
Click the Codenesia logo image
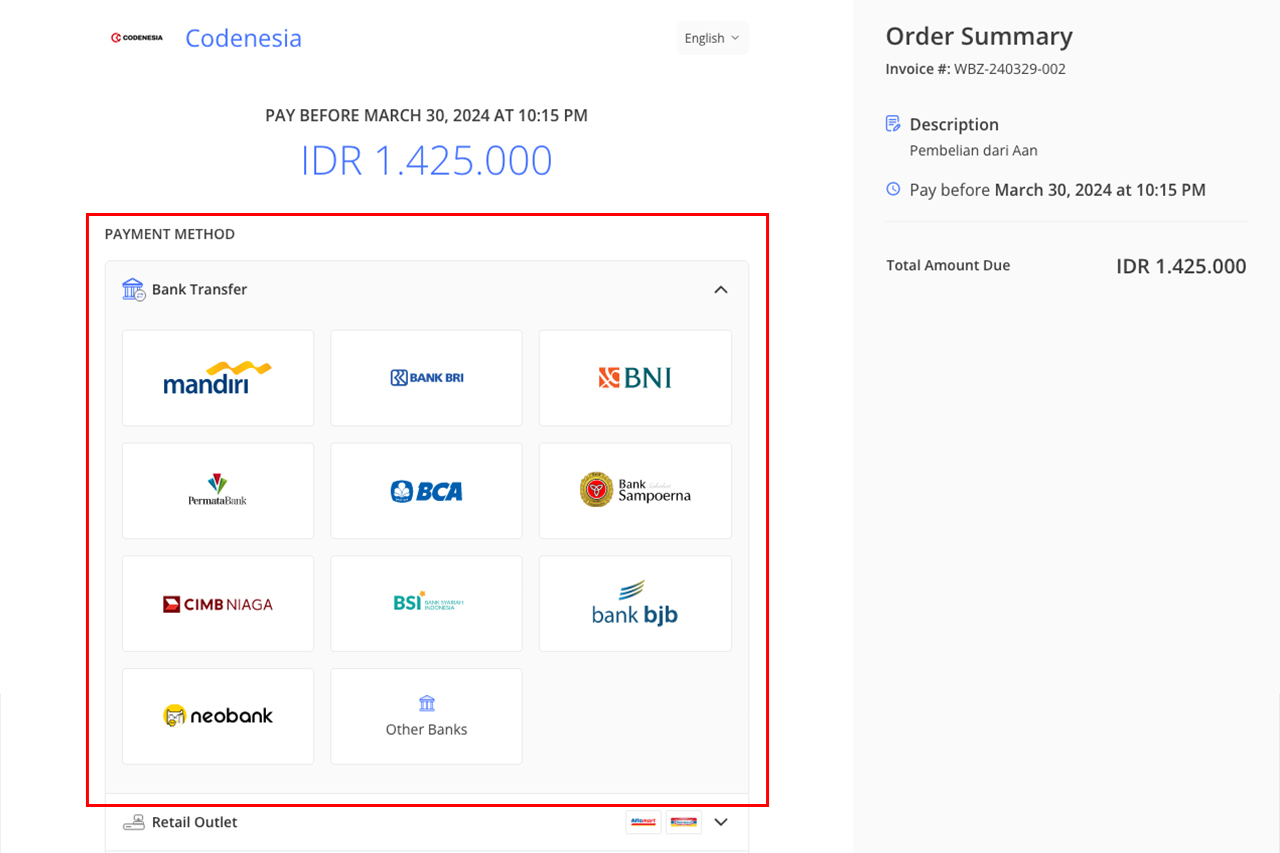pos(137,38)
